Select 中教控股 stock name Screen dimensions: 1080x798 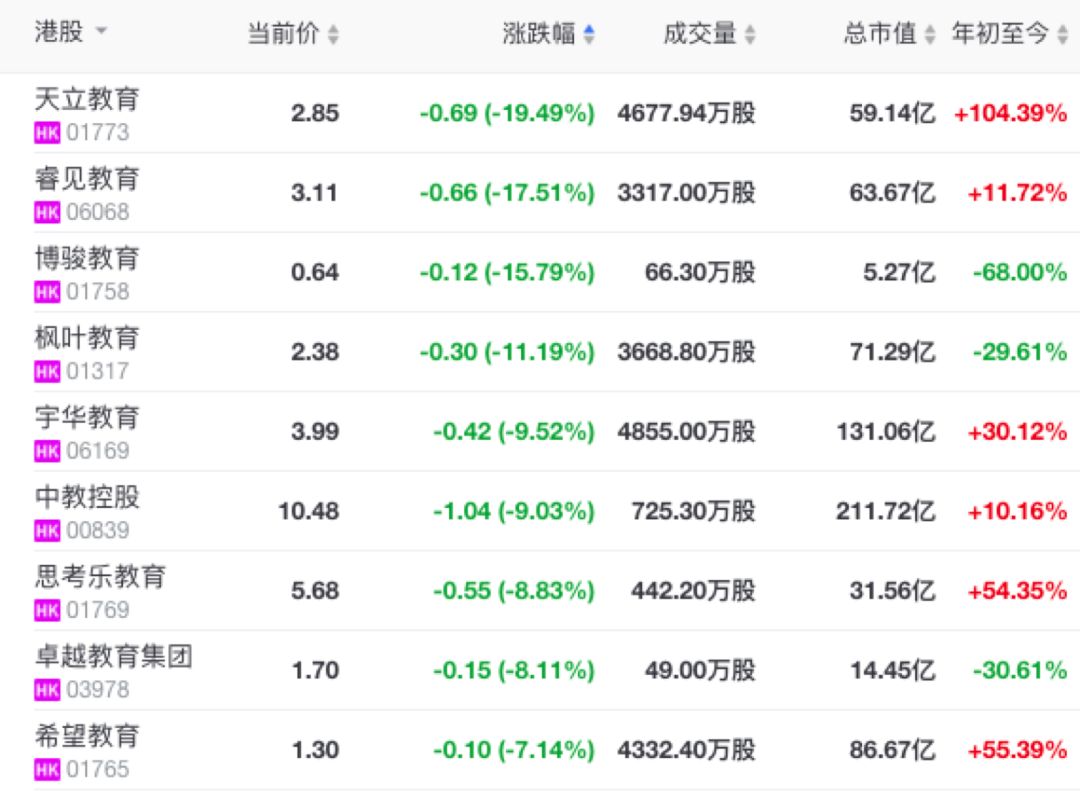[87, 497]
